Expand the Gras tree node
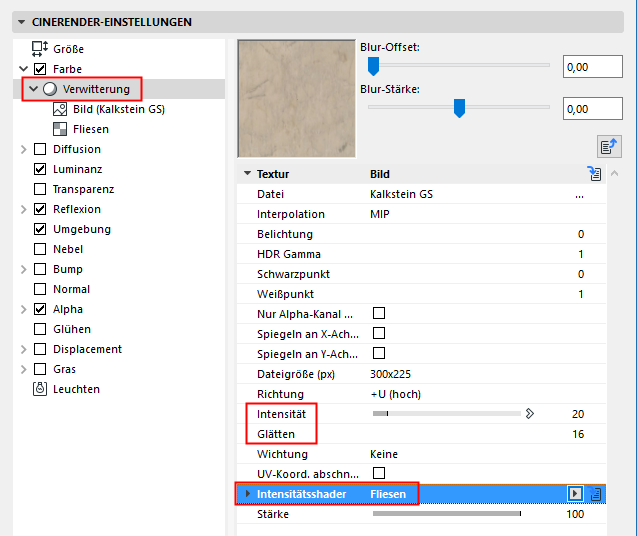637x536 pixels. click(24, 369)
